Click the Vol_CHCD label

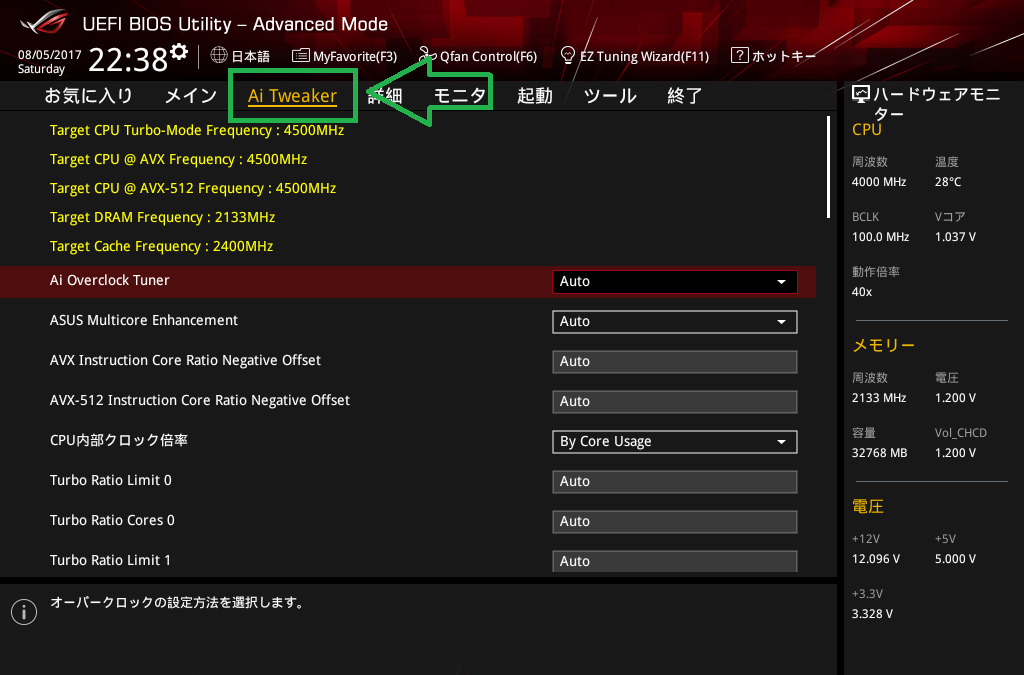[x=960, y=433]
